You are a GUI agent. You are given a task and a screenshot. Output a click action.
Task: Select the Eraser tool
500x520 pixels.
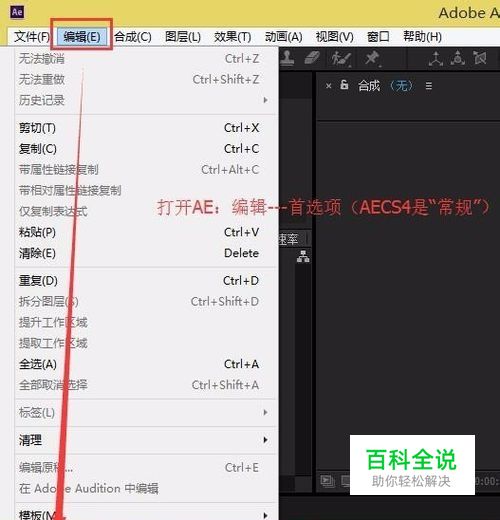(x=312, y=58)
